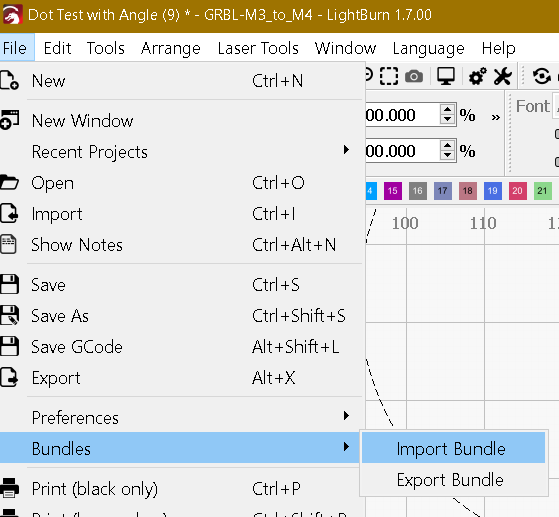Pick dusty rose color swatch 18

[468, 191]
